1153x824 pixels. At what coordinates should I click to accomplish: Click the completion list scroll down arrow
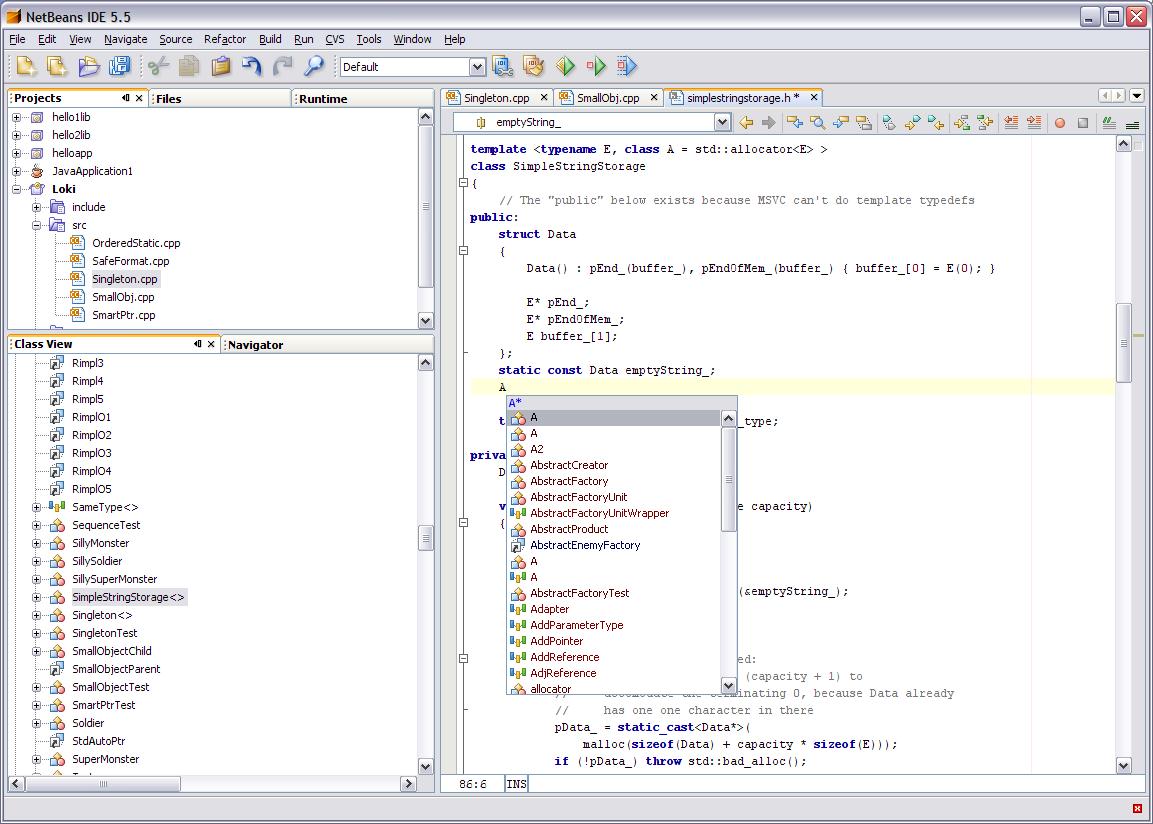[x=728, y=685]
